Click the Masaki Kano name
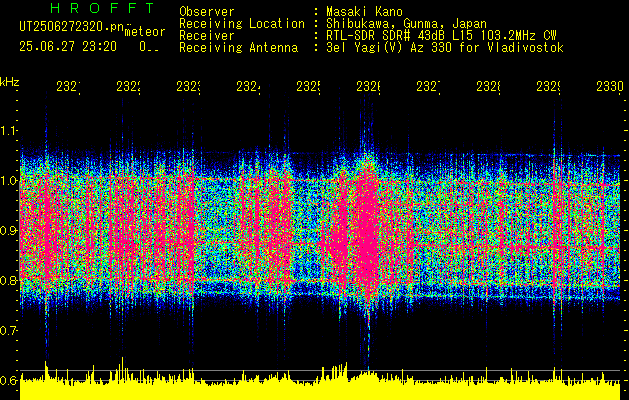The image size is (629, 400). coord(364,12)
